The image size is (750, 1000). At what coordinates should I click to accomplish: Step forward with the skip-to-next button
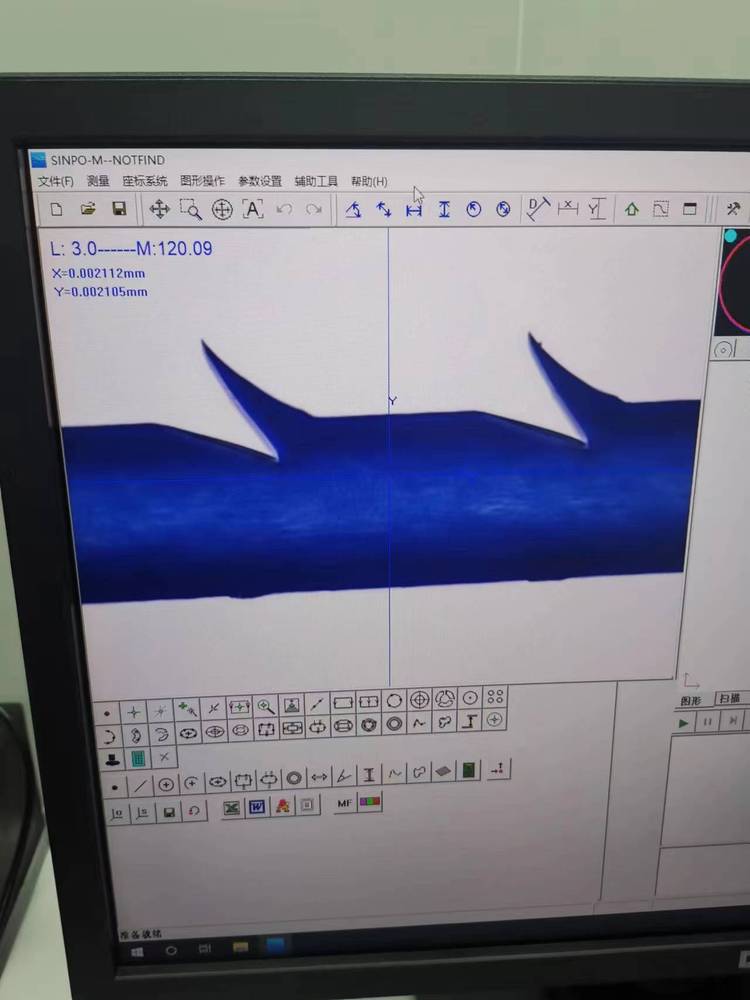[733, 721]
